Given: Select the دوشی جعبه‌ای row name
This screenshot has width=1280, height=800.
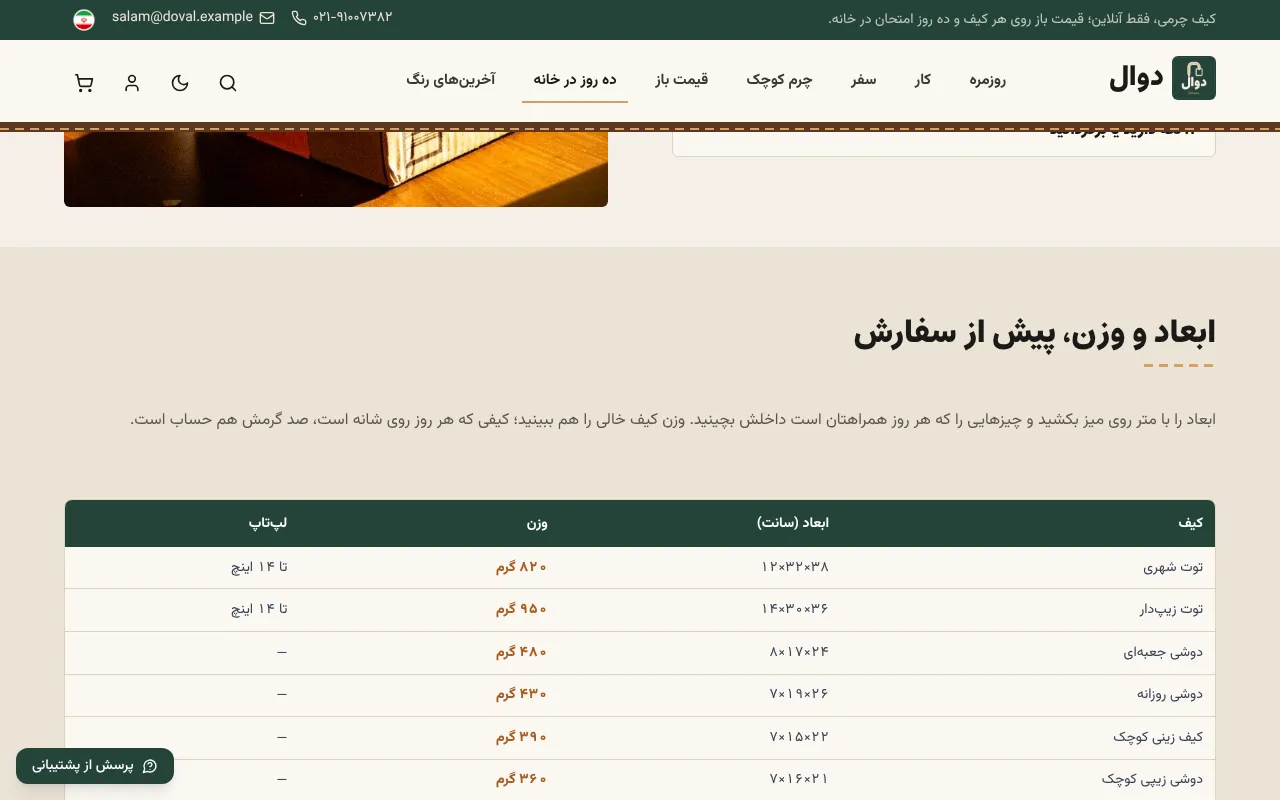Looking at the screenshot, I should coord(1163,652).
